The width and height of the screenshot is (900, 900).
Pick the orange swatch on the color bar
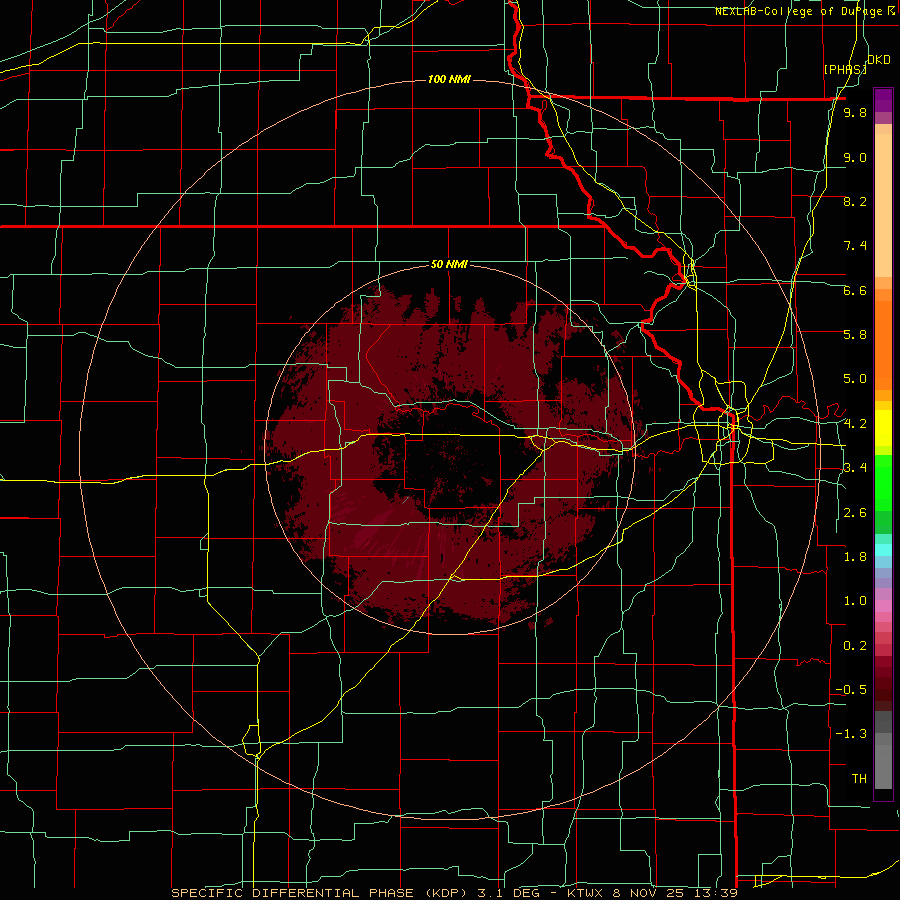tap(883, 344)
